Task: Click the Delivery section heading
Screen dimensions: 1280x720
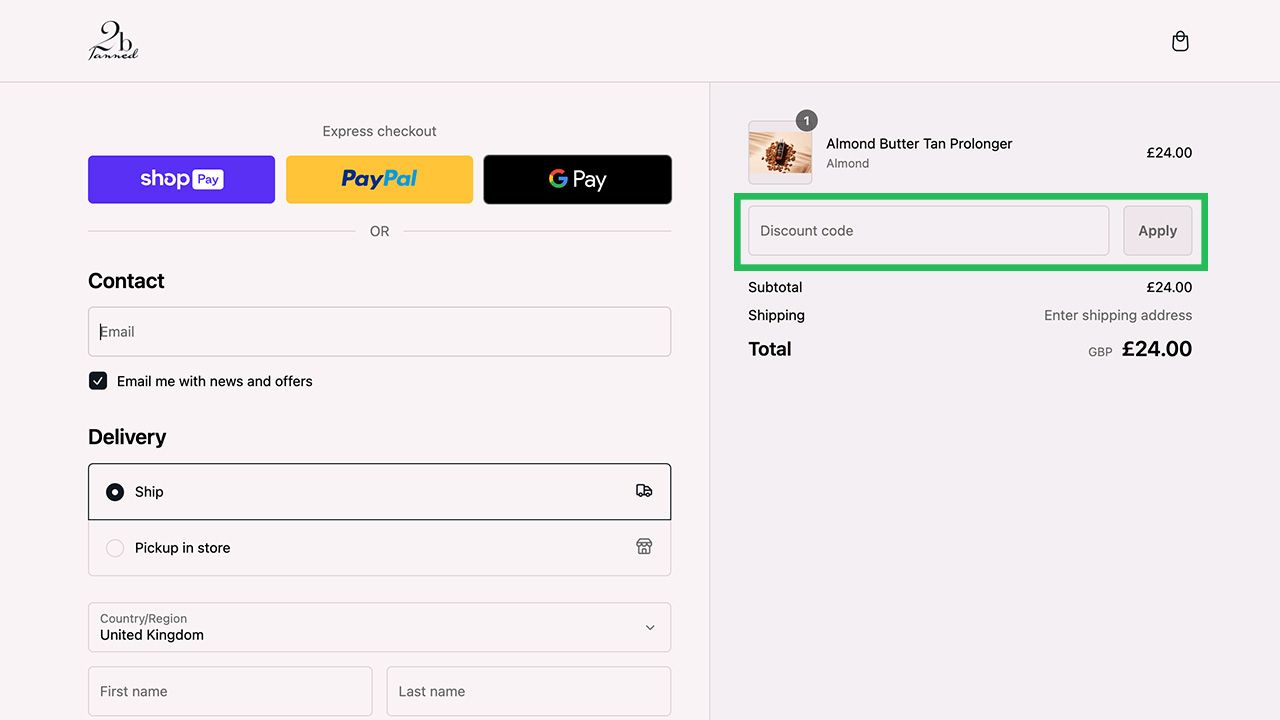Action: tap(127, 437)
